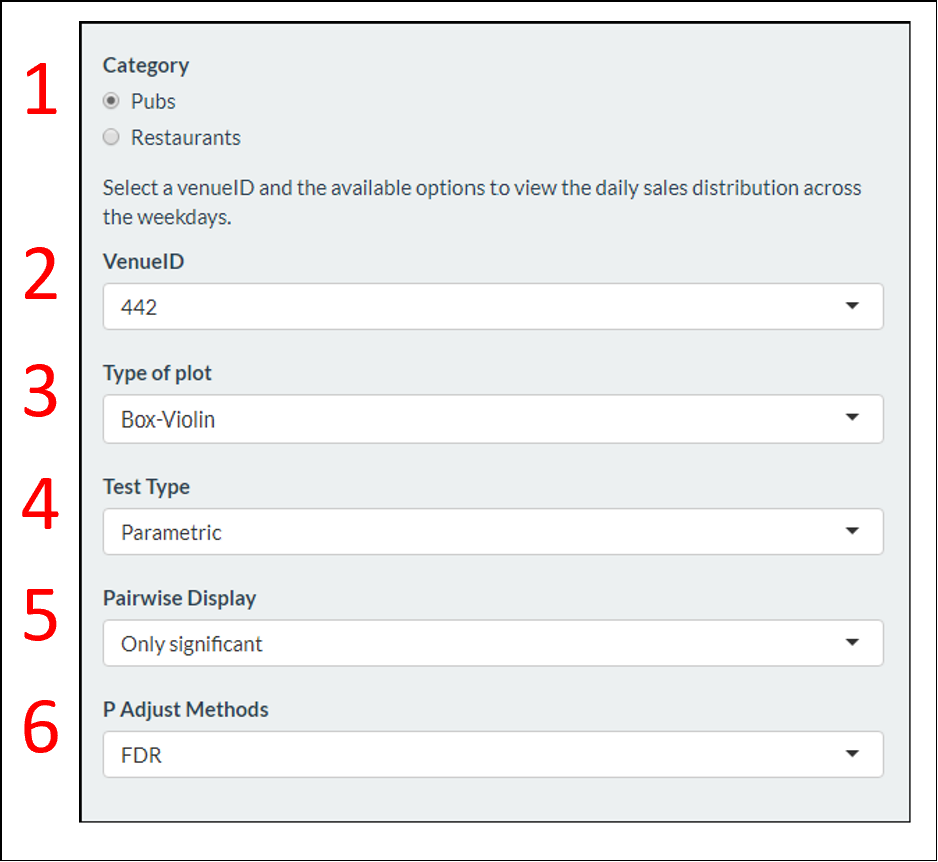Click the Type of plot label
The image size is (938, 862).
pos(158,374)
